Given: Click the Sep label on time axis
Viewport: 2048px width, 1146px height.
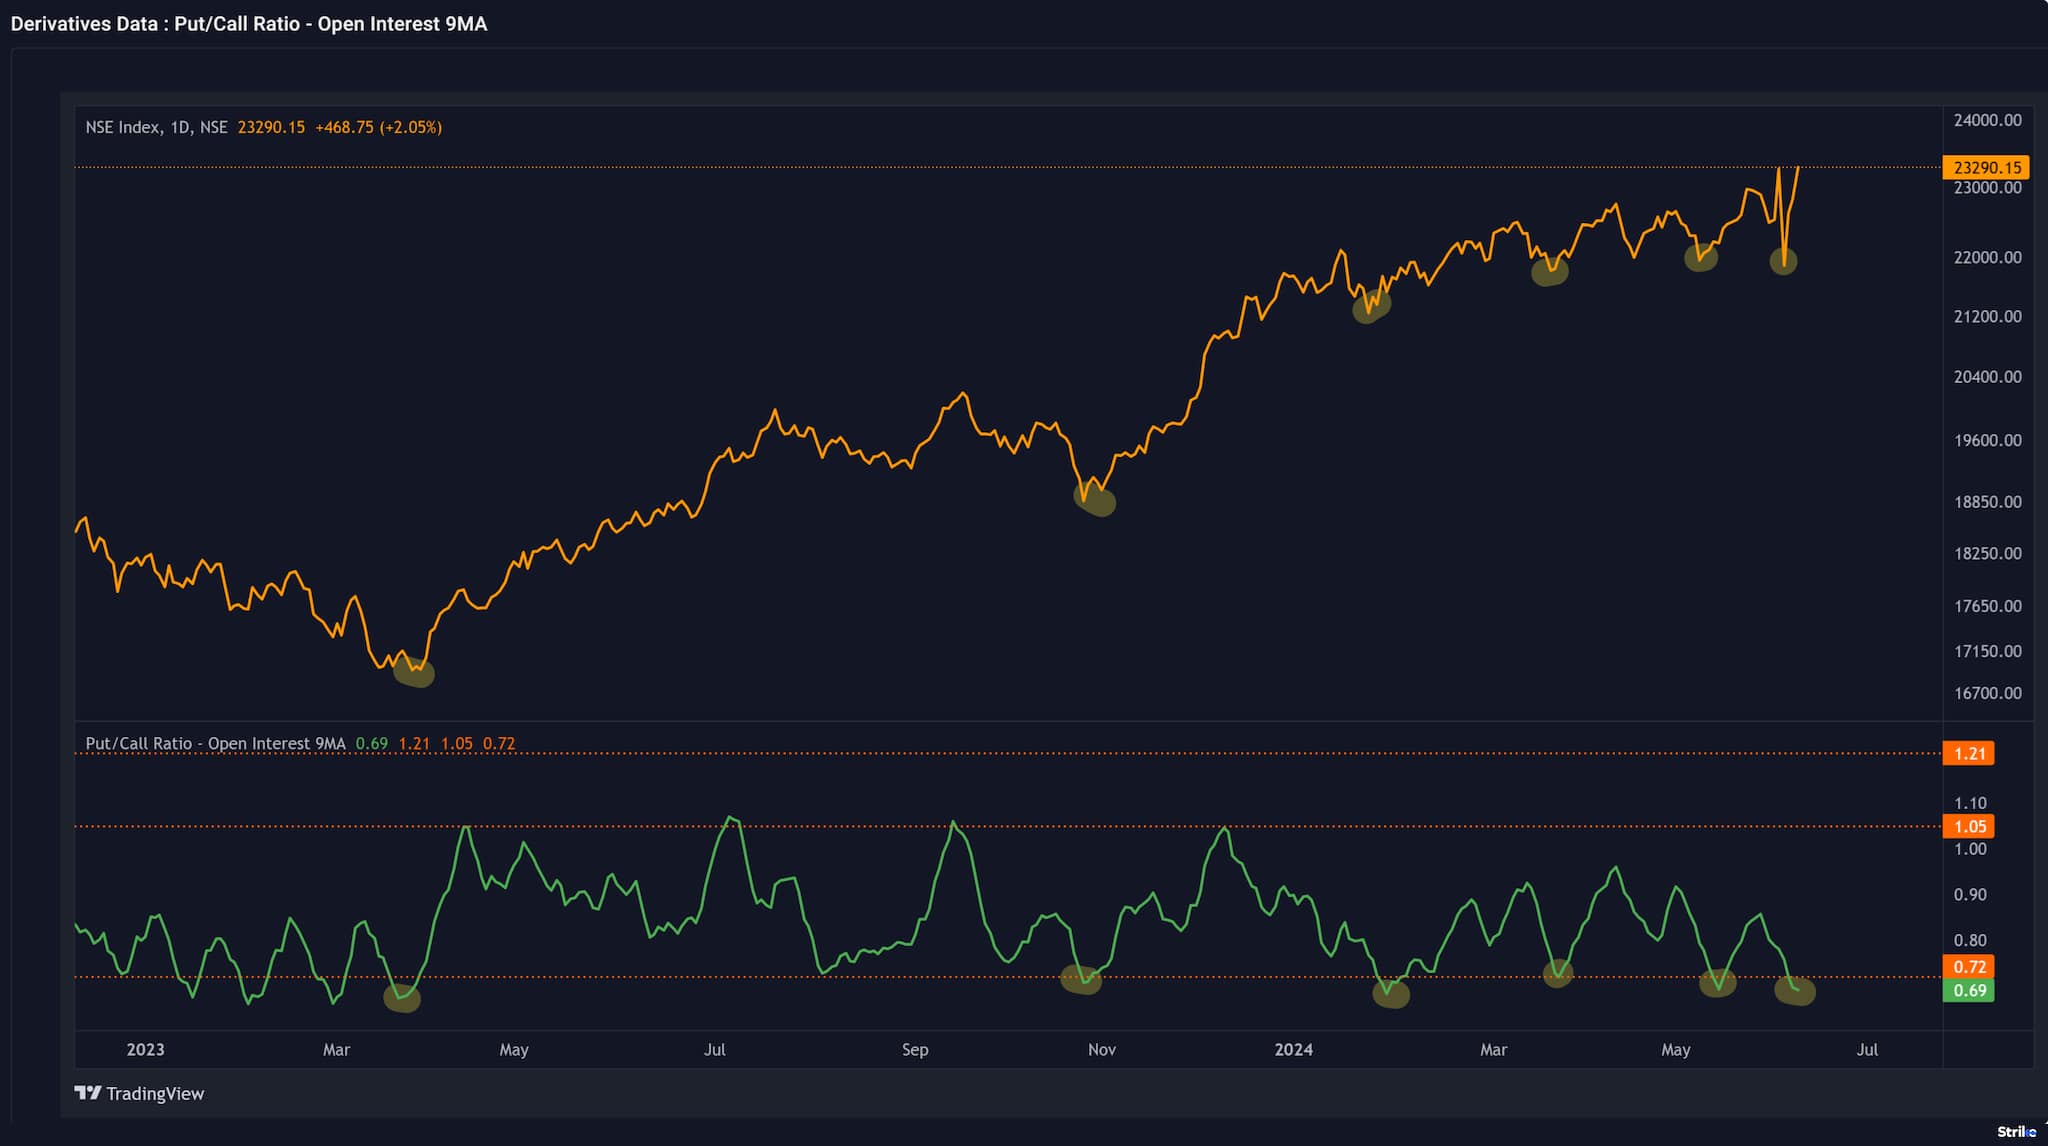Looking at the screenshot, I should (915, 1050).
